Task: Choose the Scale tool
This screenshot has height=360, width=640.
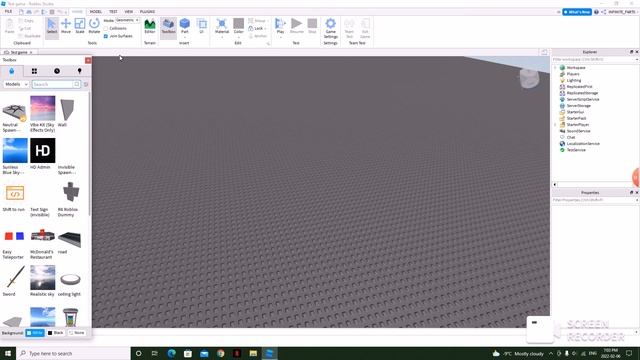Action: click(80, 26)
